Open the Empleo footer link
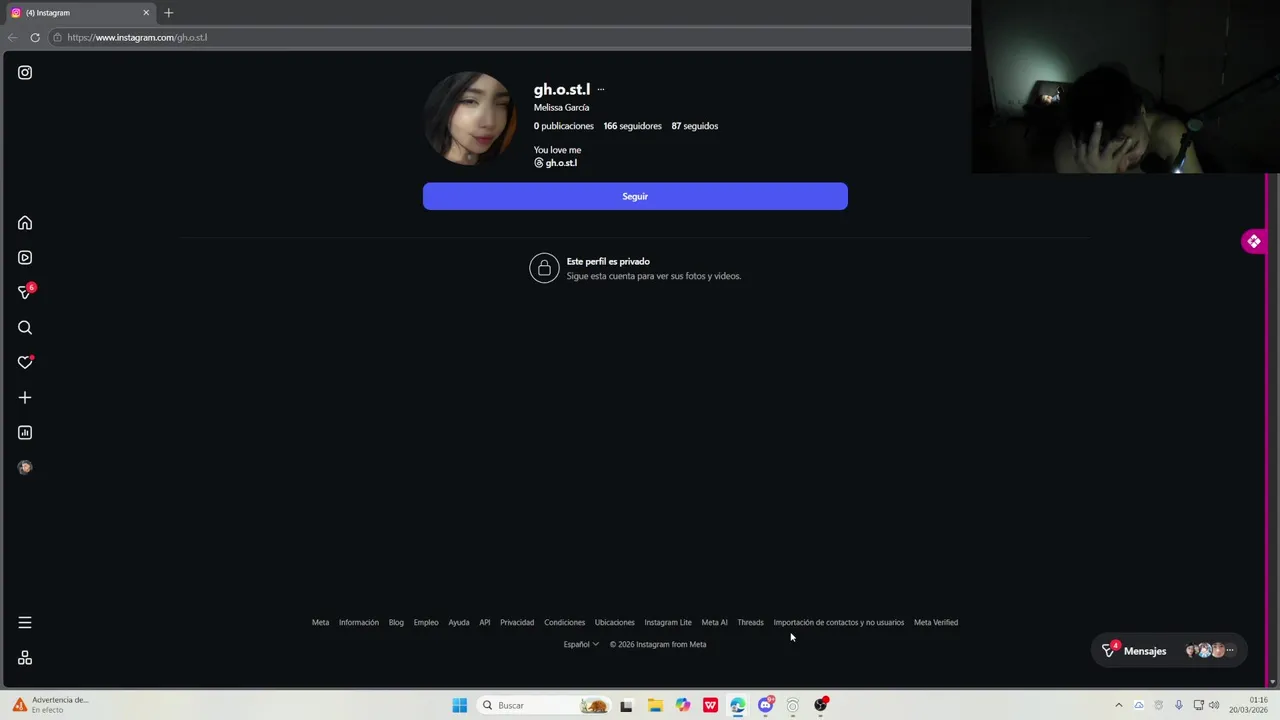 click(x=426, y=622)
